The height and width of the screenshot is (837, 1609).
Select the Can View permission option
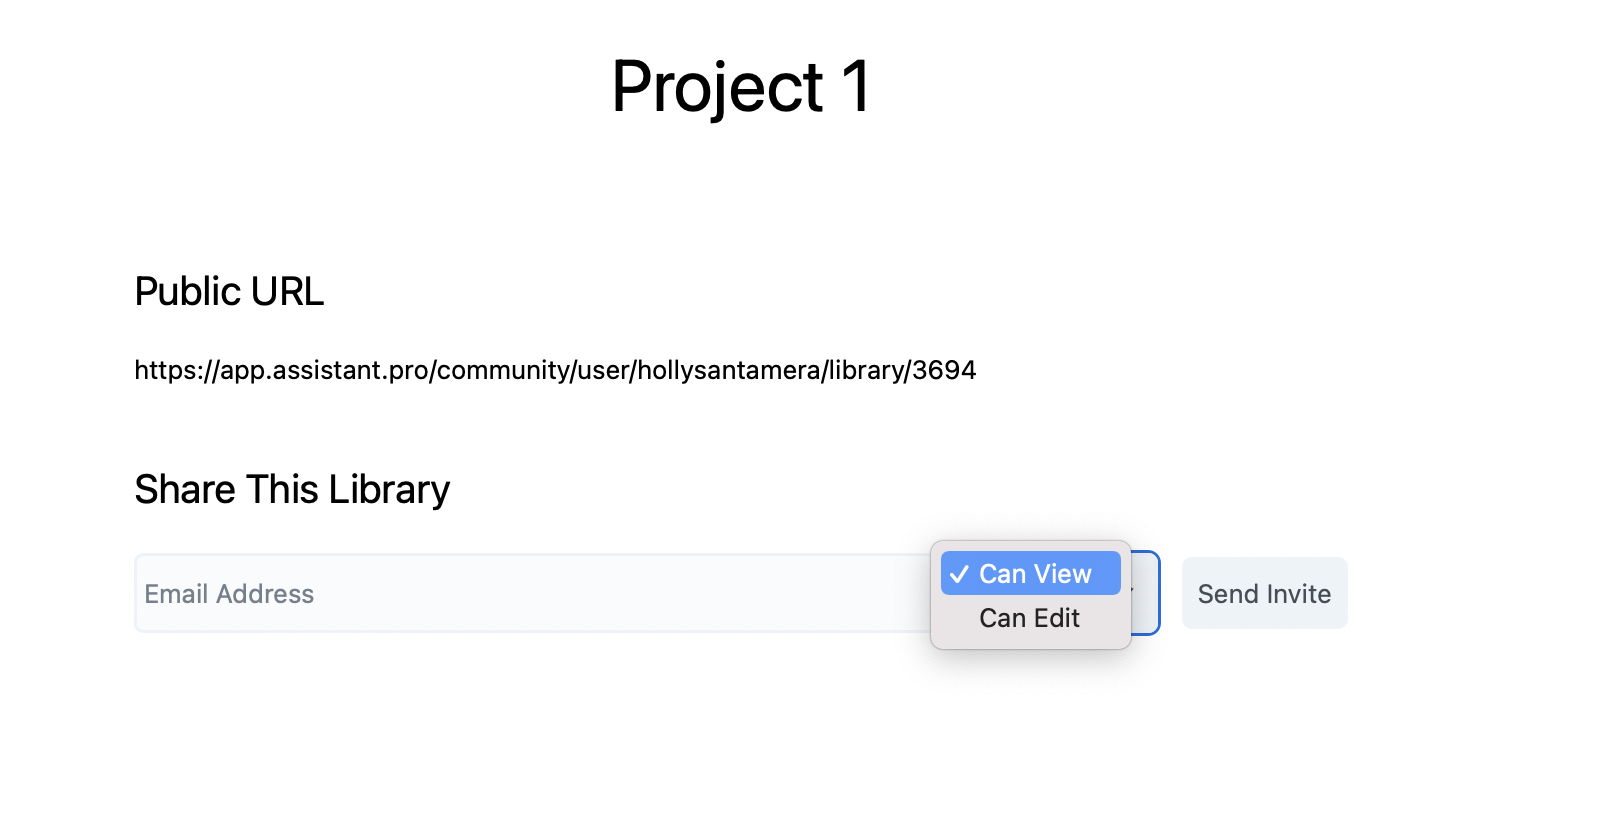point(1034,574)
